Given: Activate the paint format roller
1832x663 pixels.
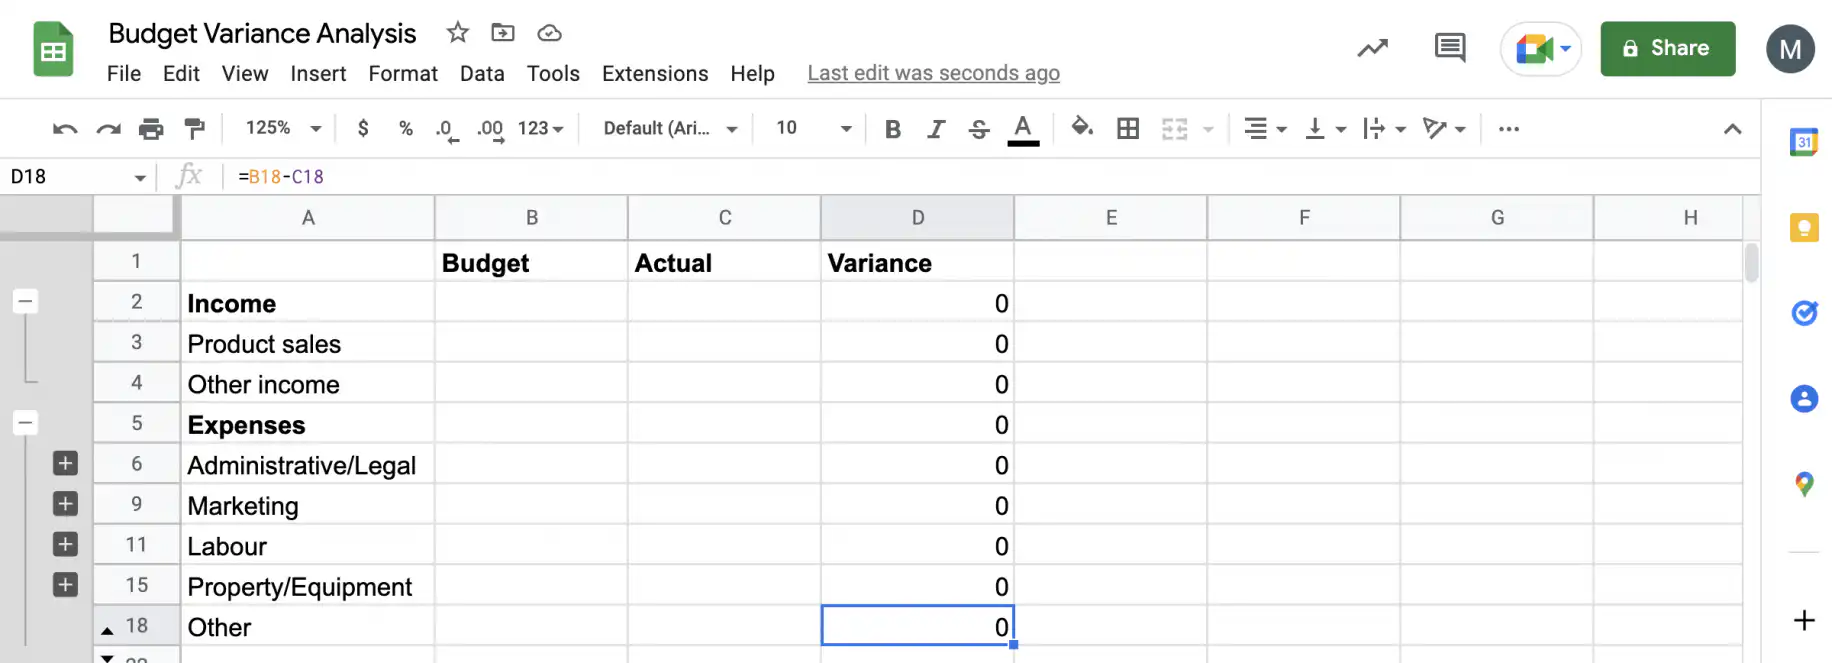Looking at the screenshot, I should click(x=195, y=129).
